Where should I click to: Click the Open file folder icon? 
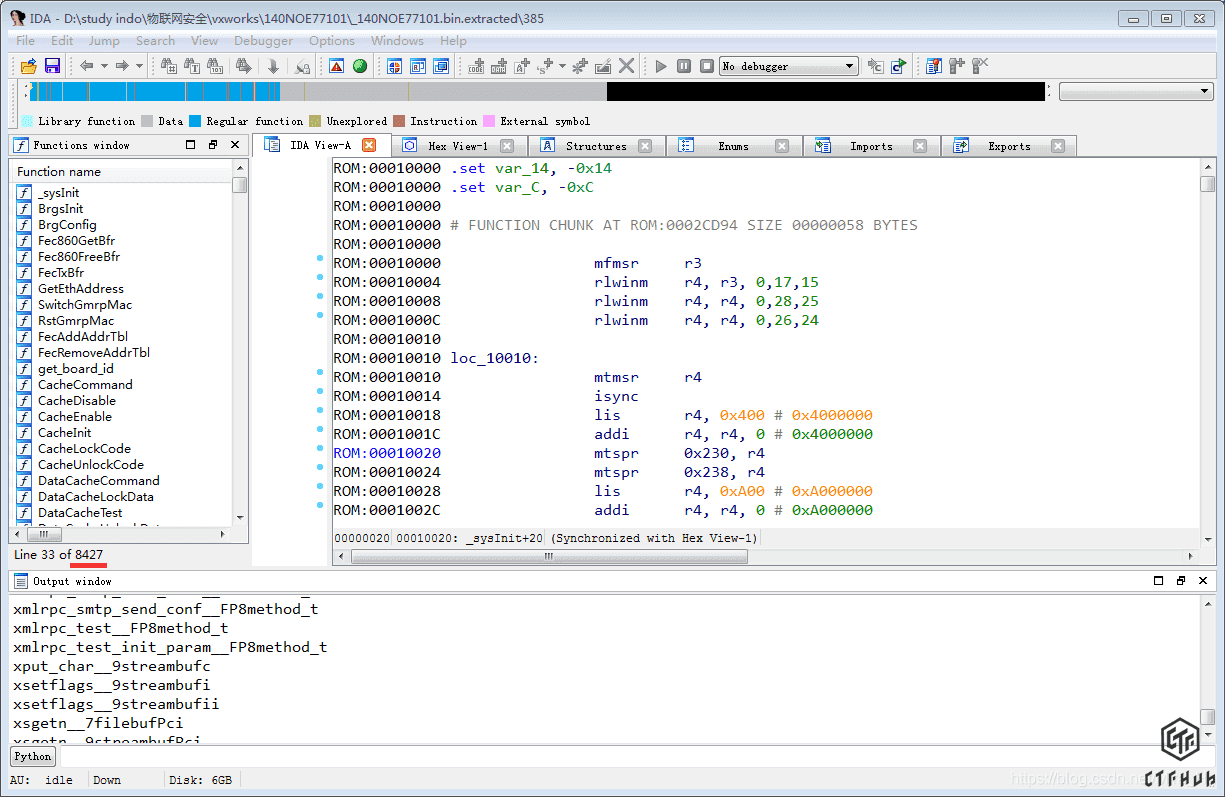tap(28, 66)
